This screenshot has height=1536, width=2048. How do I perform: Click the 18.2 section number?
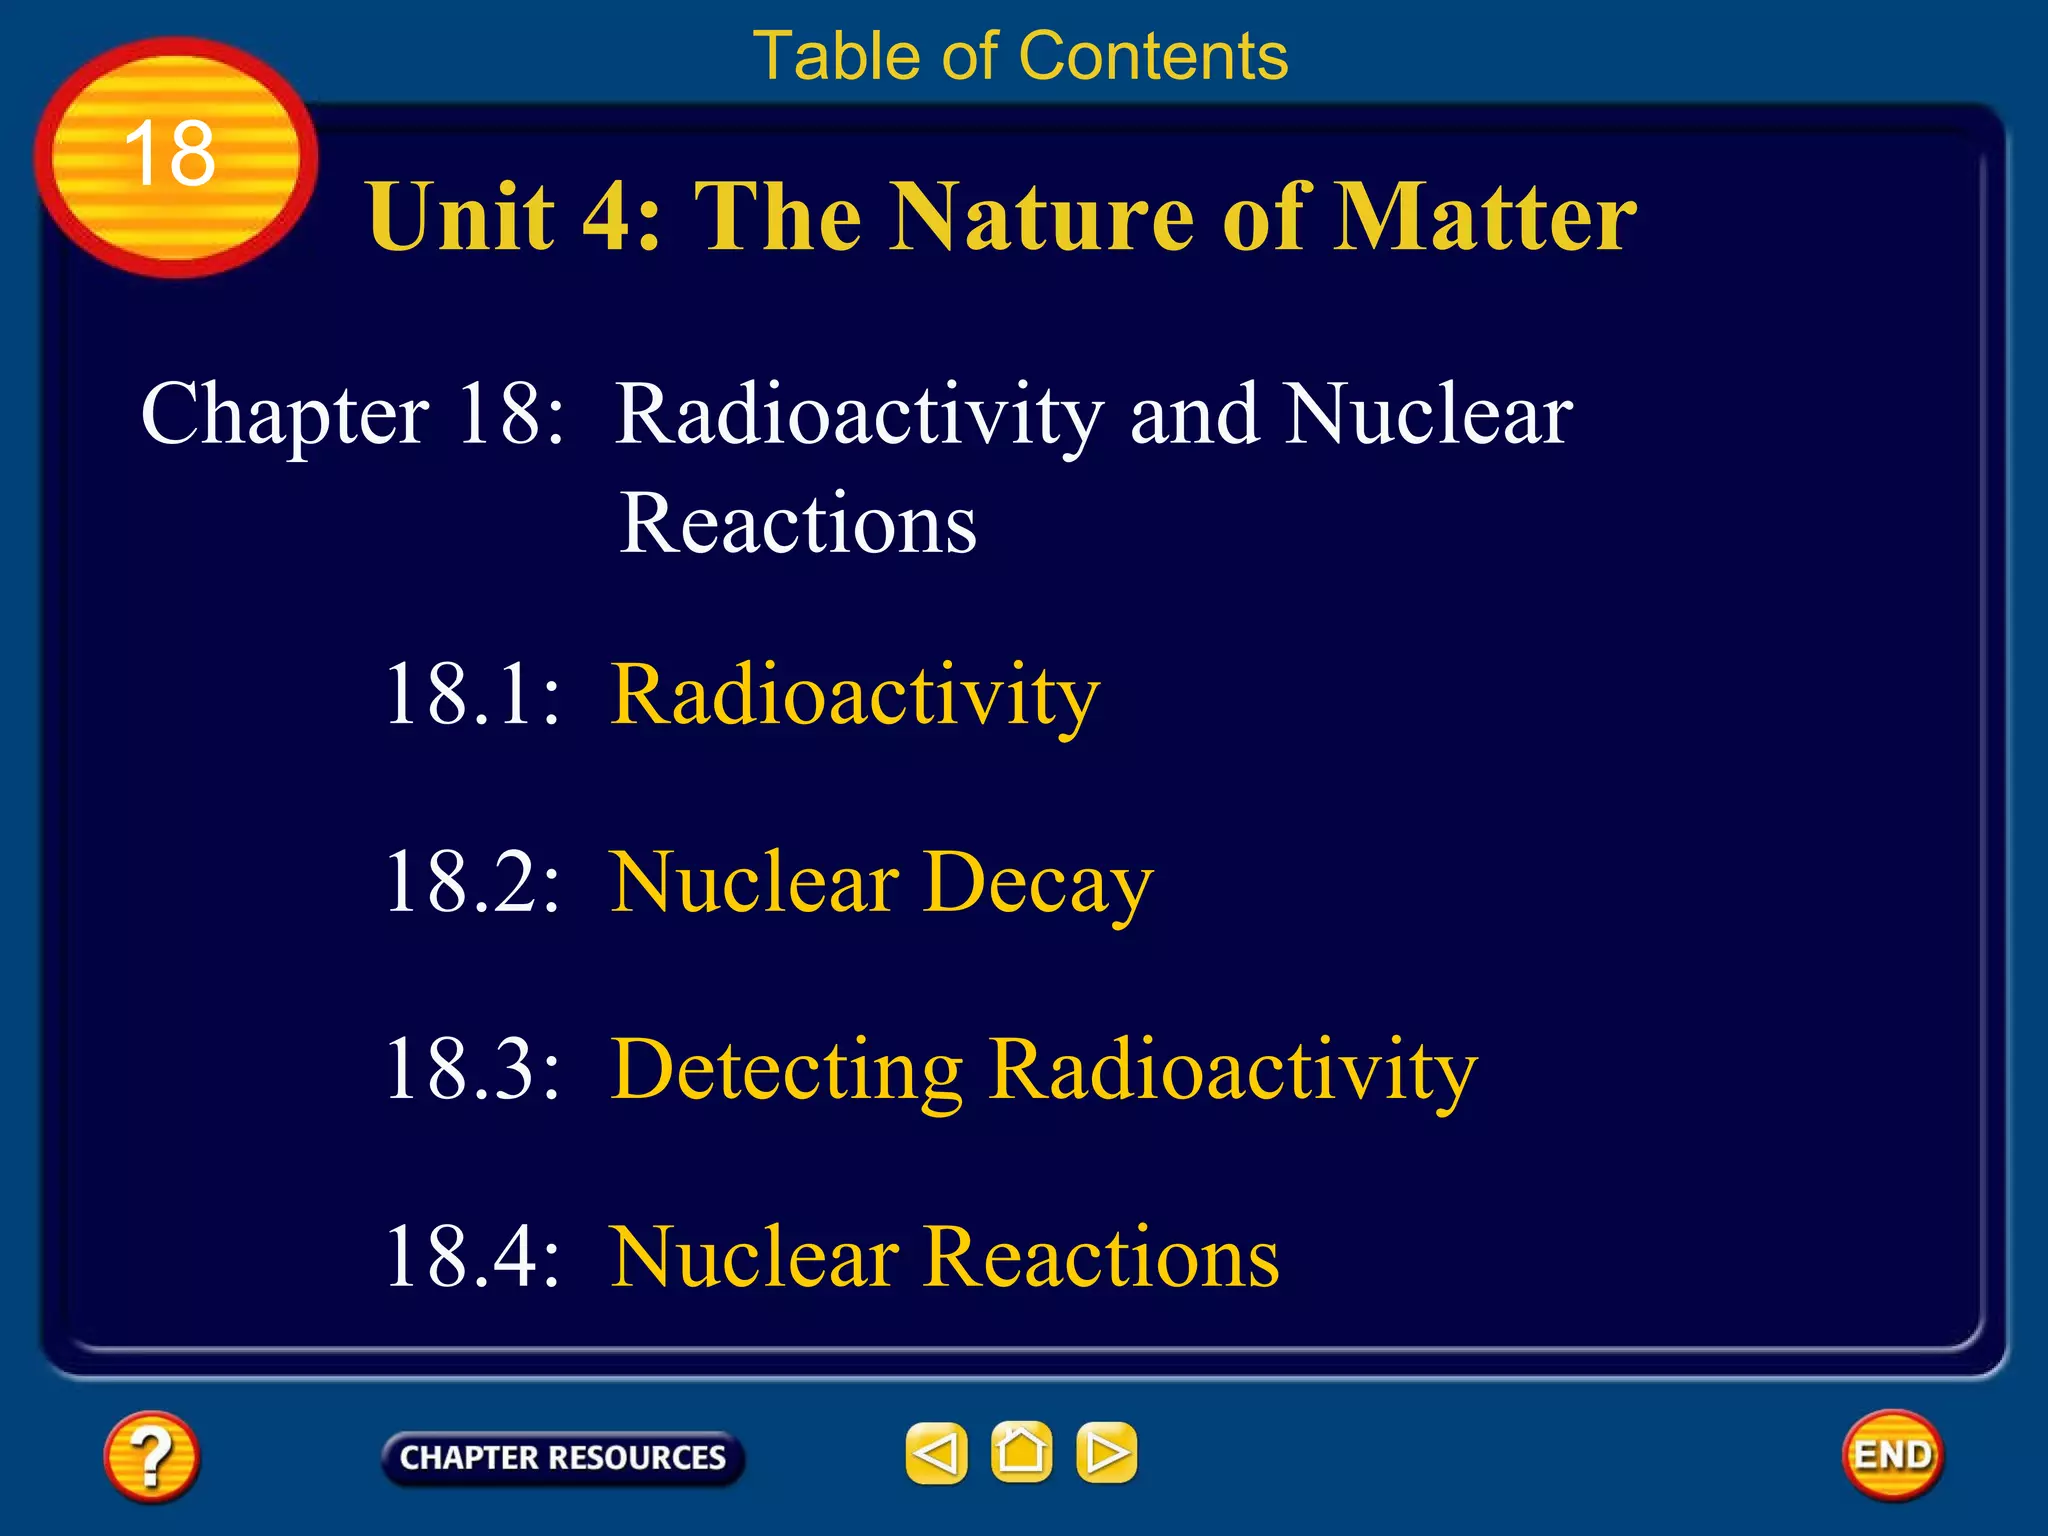pyautogui.click(x=472, y=882)
